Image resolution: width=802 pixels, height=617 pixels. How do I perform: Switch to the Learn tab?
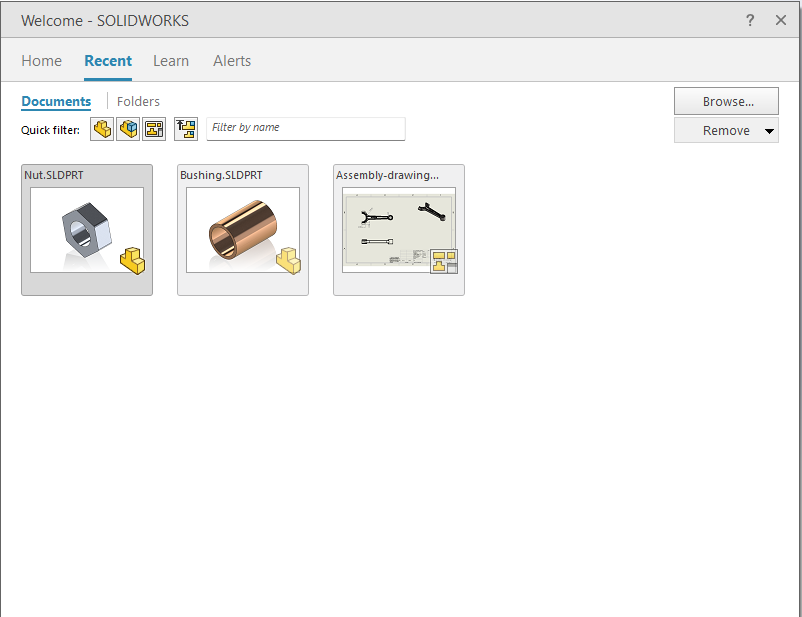[171, 61]
